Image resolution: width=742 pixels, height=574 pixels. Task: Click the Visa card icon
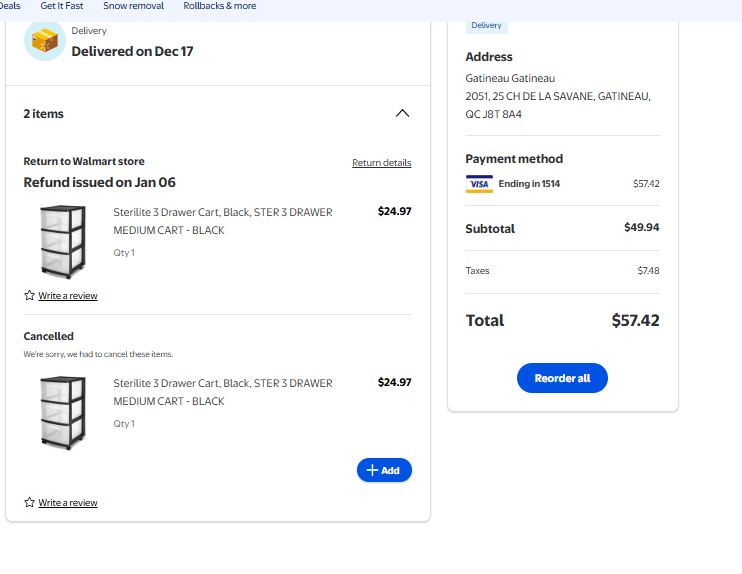pyautogui.click(x=480, y=184)
